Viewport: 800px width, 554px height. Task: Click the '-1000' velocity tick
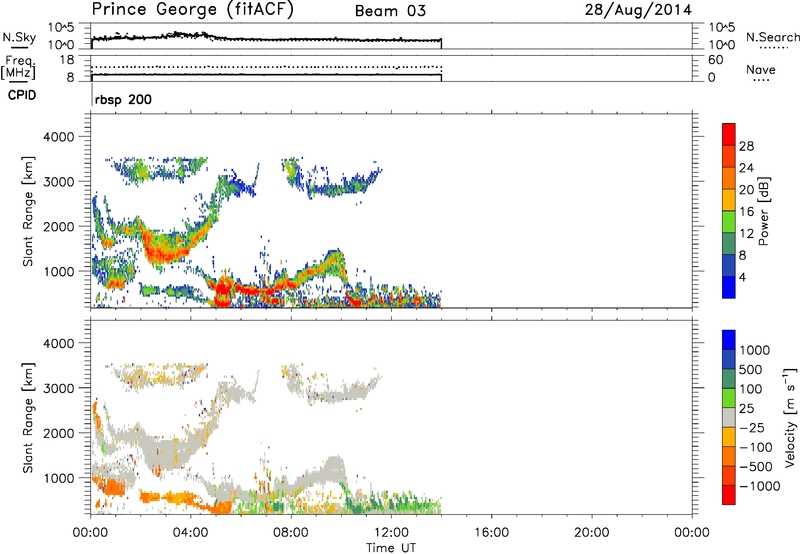coord(759,486)
